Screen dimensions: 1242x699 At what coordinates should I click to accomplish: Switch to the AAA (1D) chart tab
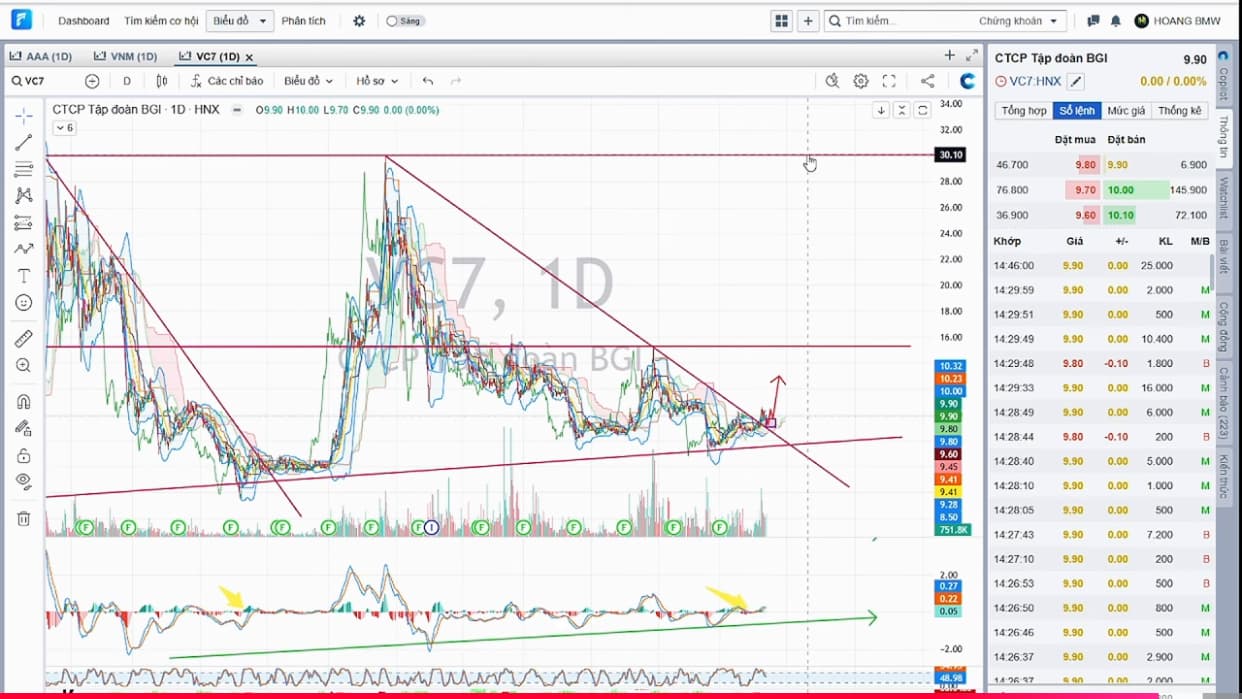click(40, 57)
